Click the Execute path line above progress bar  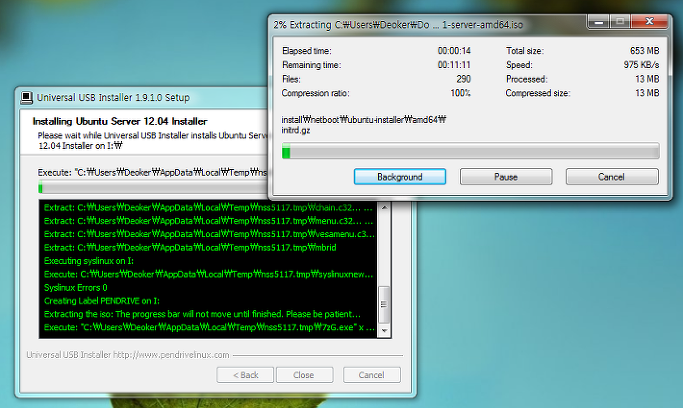(x=152, y=172)
